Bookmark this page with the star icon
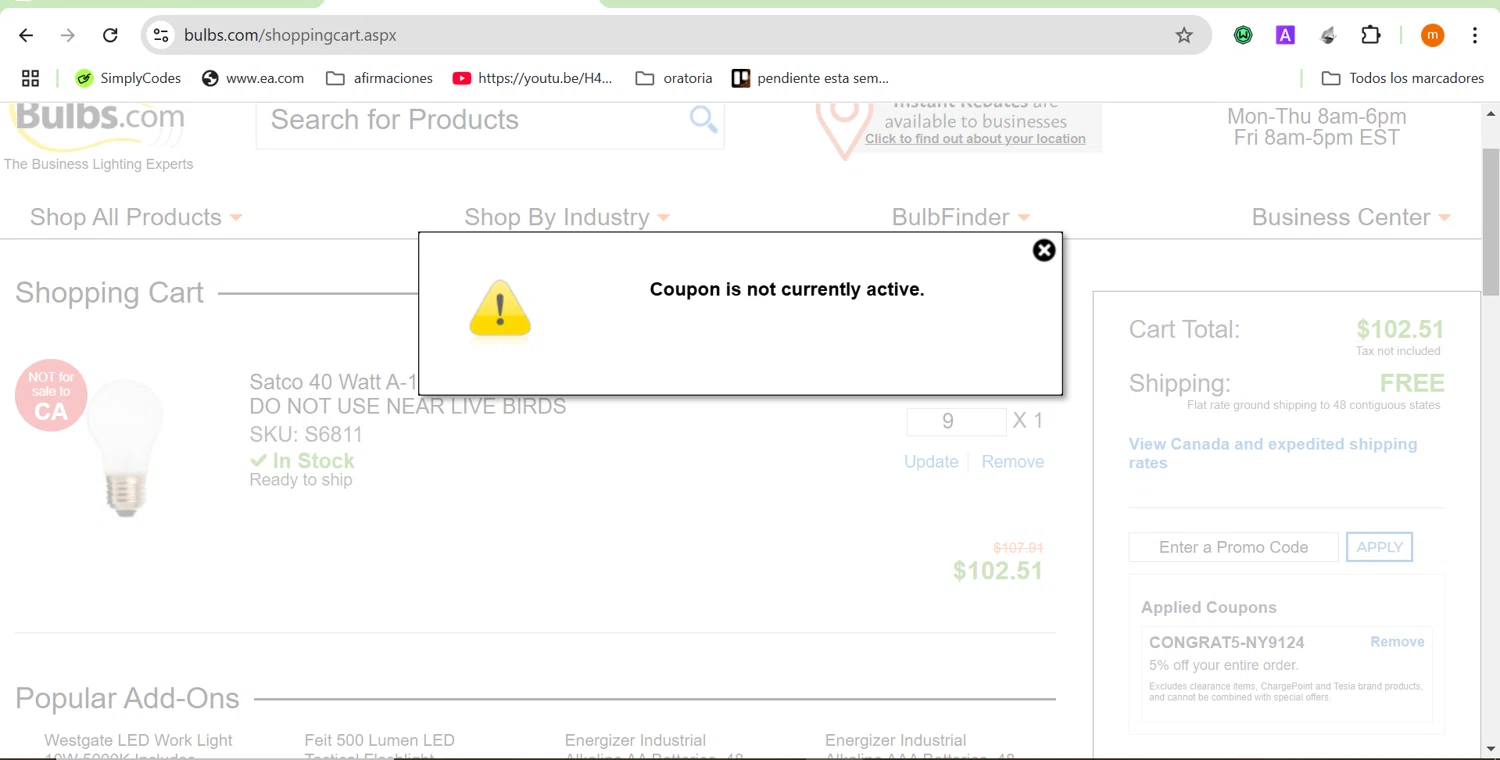The width and height of the screenshot is (1500, 760). (x=1184, y=35)
